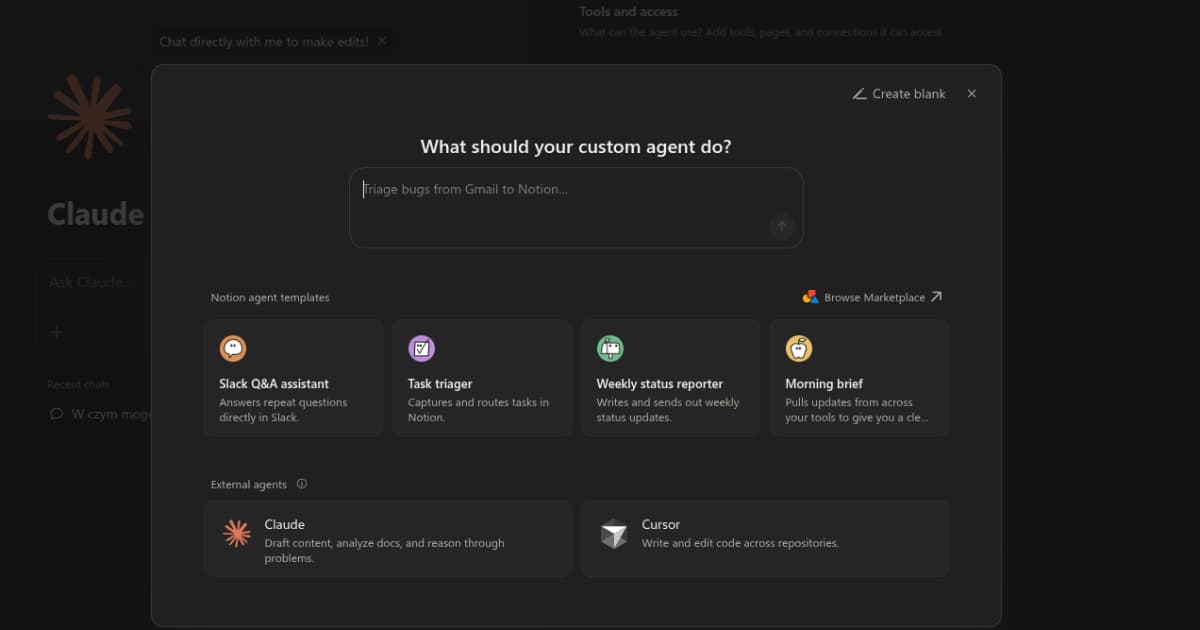Click the Morning brief yellow icon
The image size is (1200, 630).
799,348
